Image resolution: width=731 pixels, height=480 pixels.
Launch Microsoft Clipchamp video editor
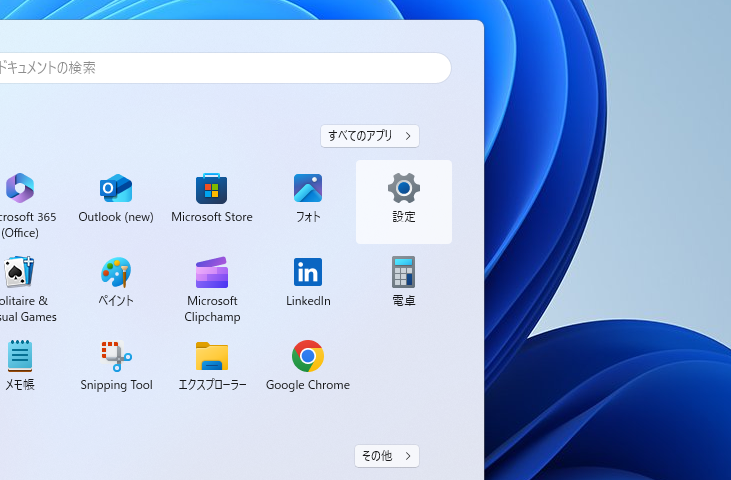(211, 273)
